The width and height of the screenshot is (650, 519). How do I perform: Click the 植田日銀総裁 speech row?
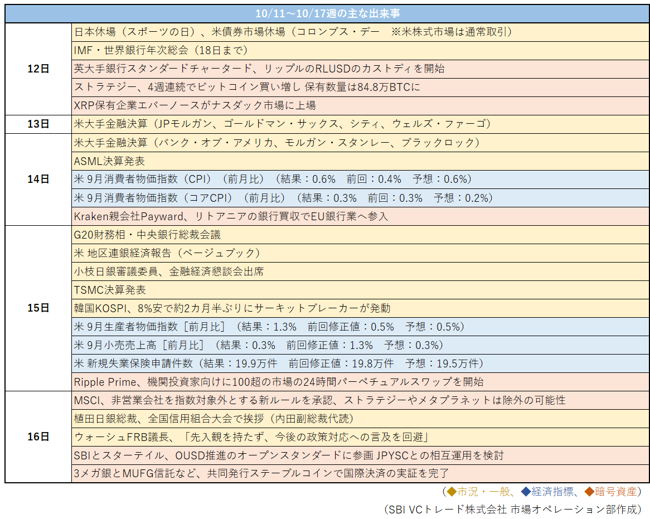(360, 418)
